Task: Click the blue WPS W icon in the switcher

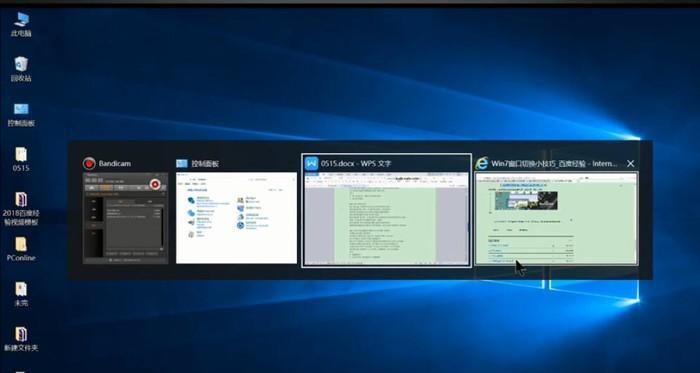Action: [x=311, y=163]
